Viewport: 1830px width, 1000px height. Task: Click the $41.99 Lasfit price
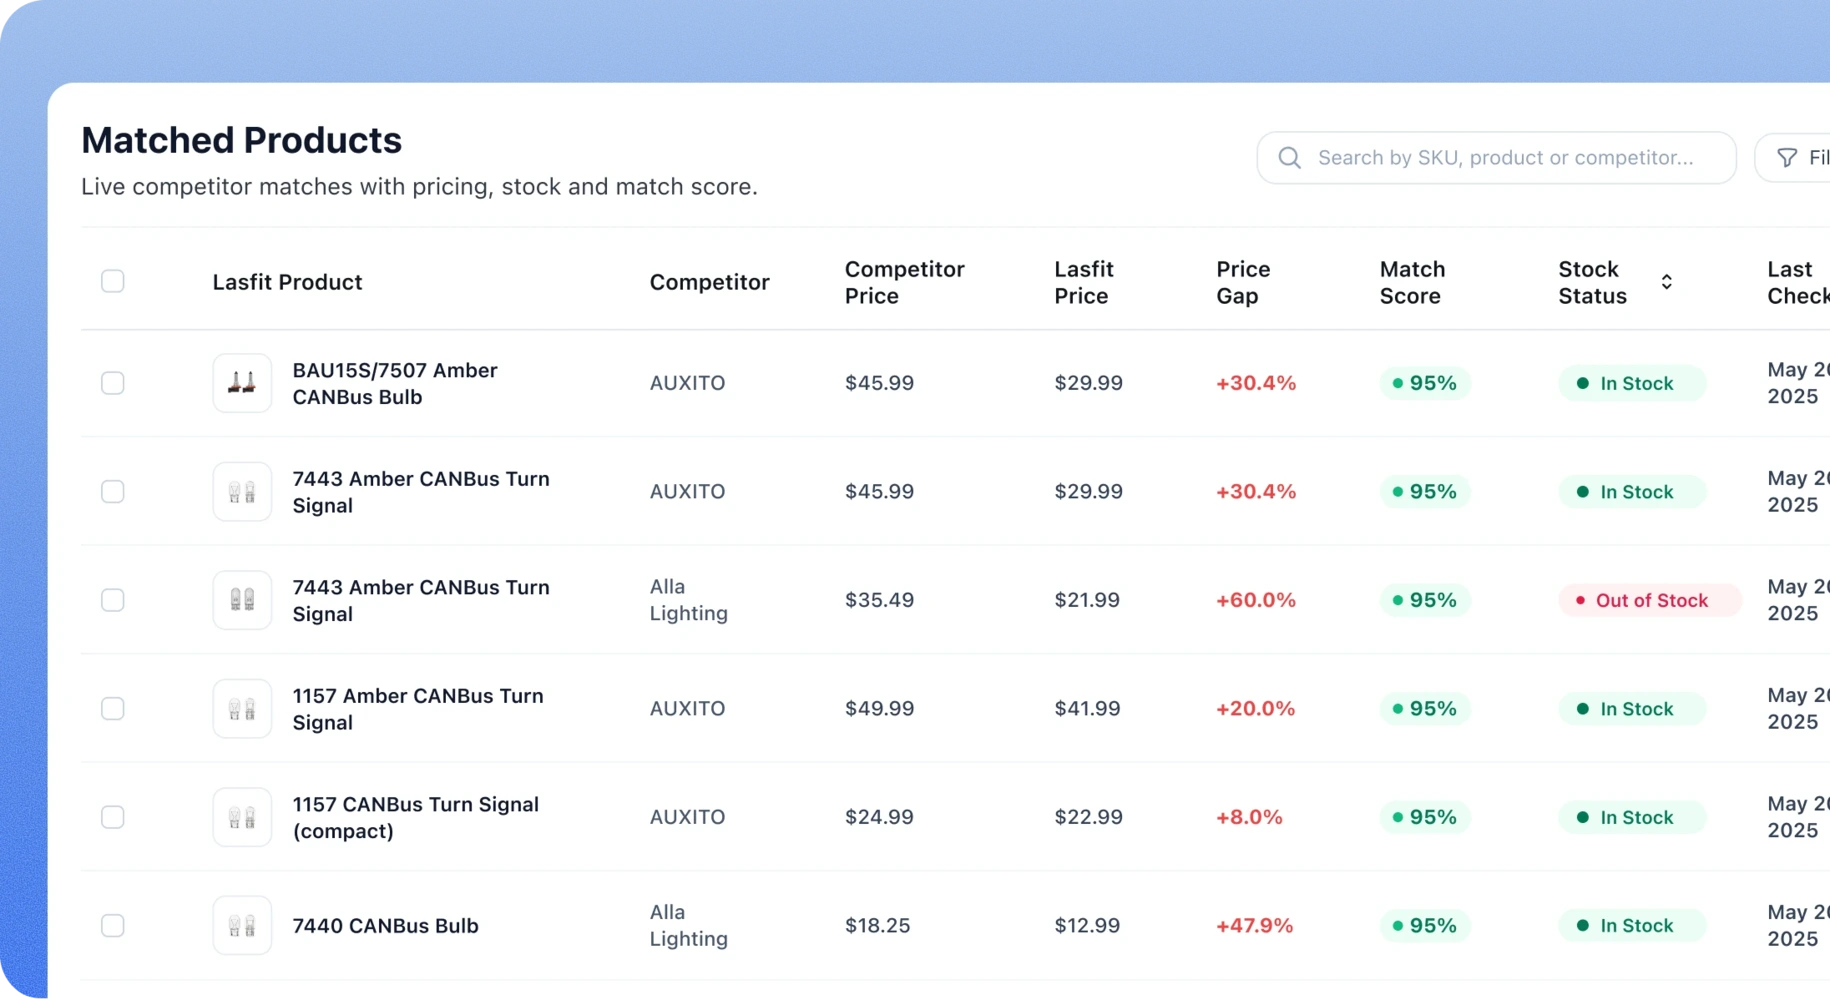click(x=1087, y=709)
